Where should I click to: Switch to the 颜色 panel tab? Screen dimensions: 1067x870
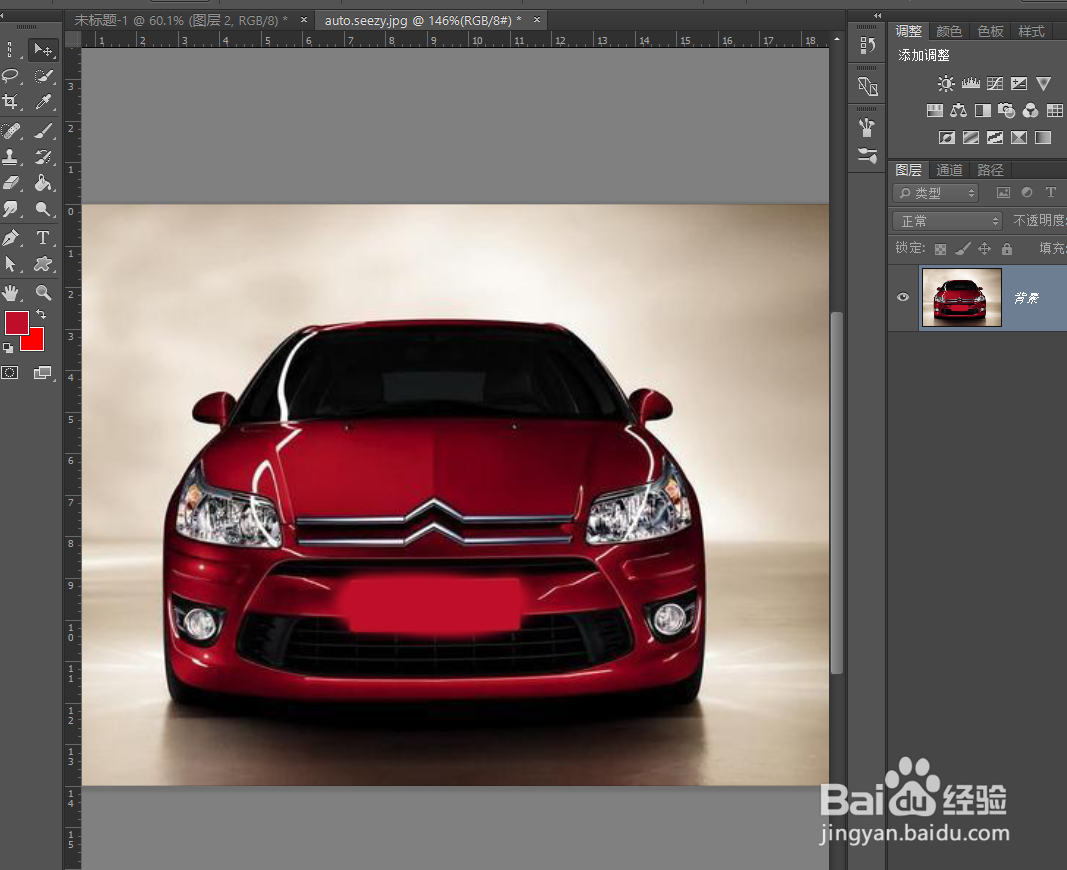click(949, 31)
